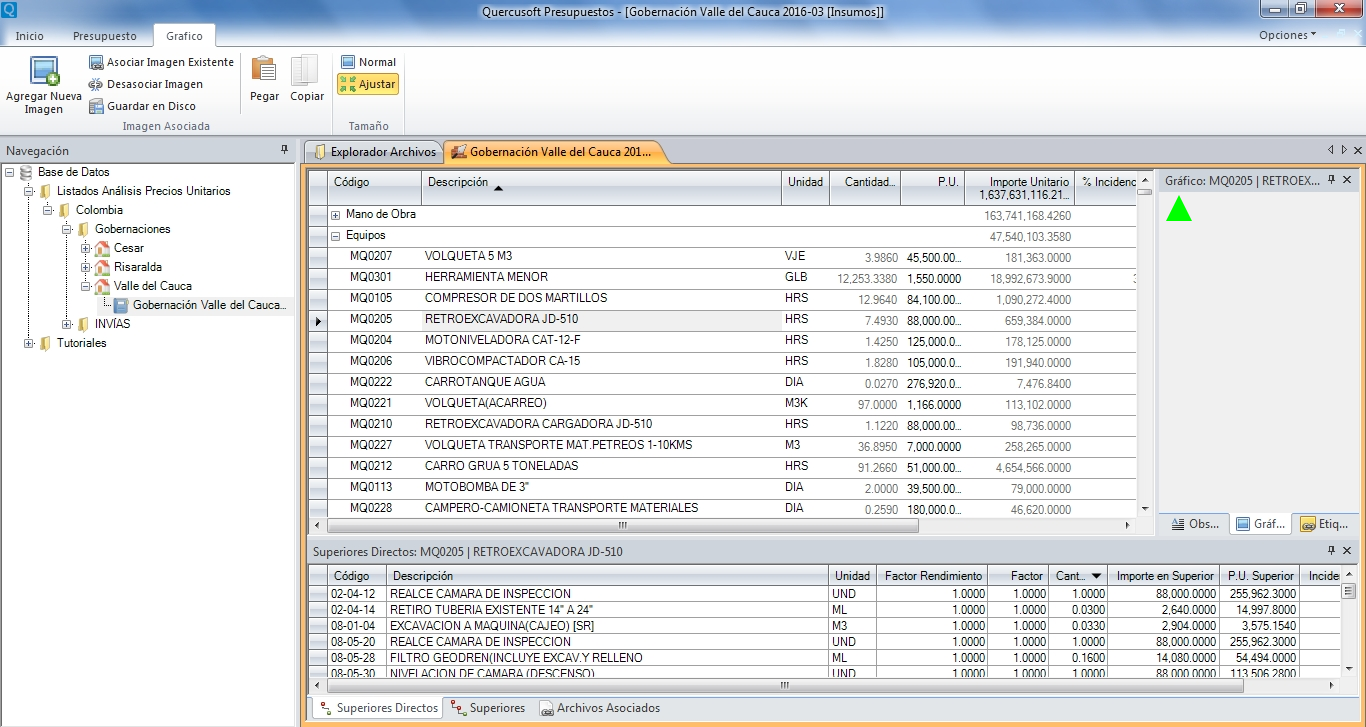1366x727 pixels.
Task: Click Asociar Imagen Existente
Action: tap(161, 62)
